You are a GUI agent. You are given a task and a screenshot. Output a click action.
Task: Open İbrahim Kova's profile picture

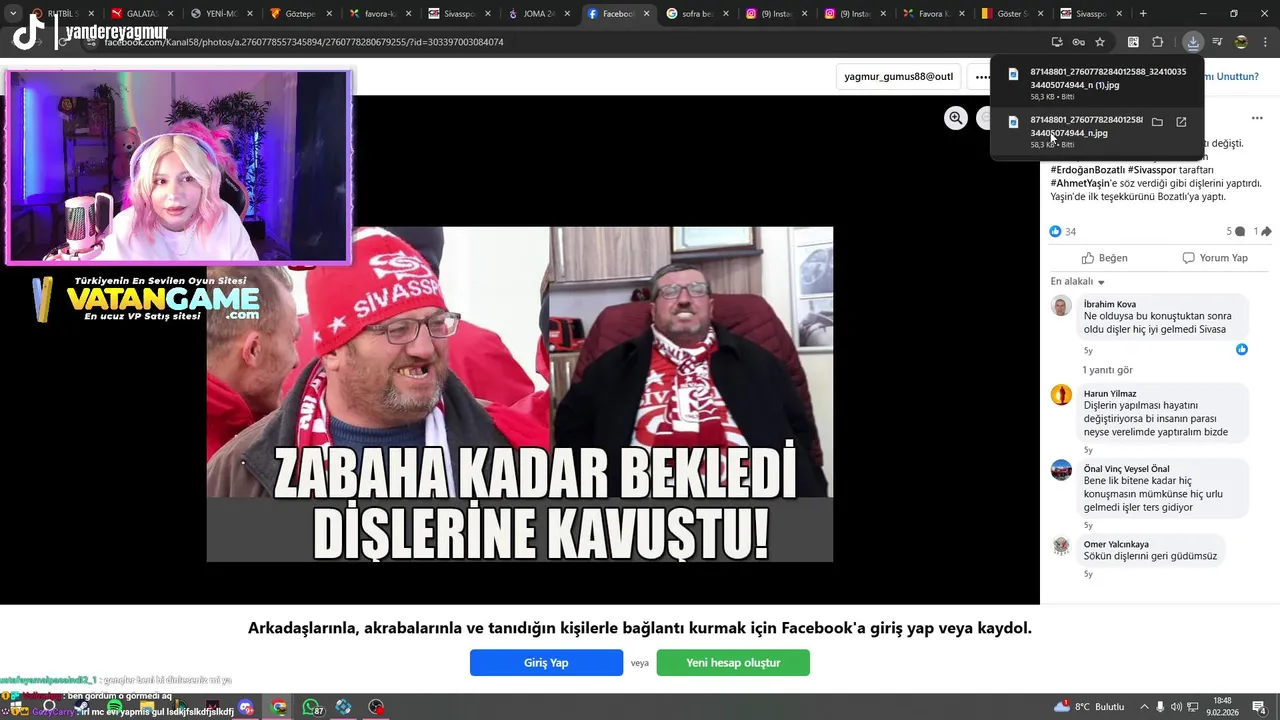coord(1061,306)
